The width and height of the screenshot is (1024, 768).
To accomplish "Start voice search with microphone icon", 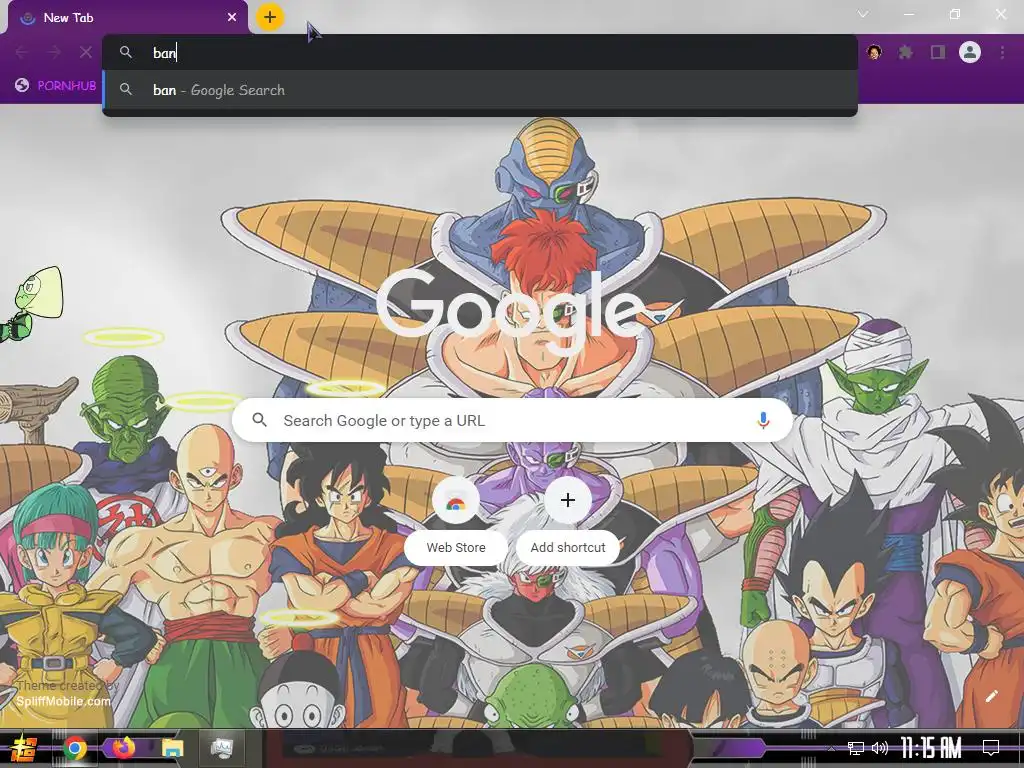I will tap(763, 420).
